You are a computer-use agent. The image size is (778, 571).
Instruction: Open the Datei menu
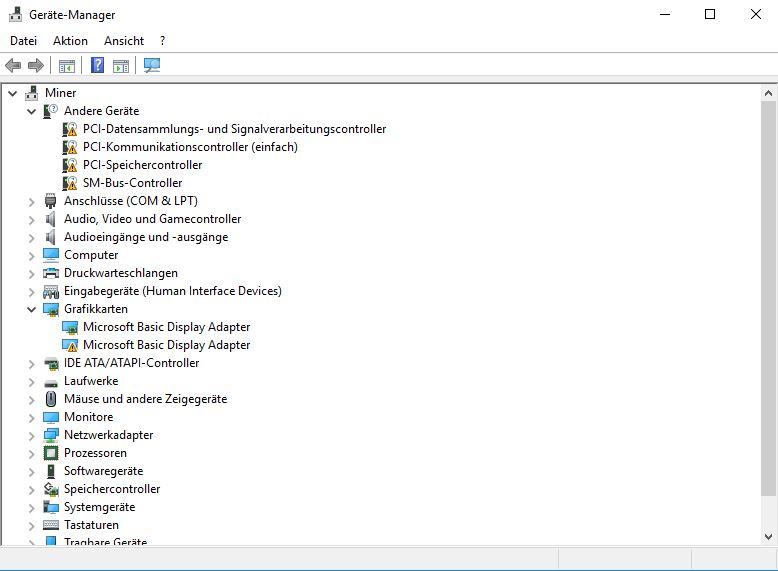point(23,41)
